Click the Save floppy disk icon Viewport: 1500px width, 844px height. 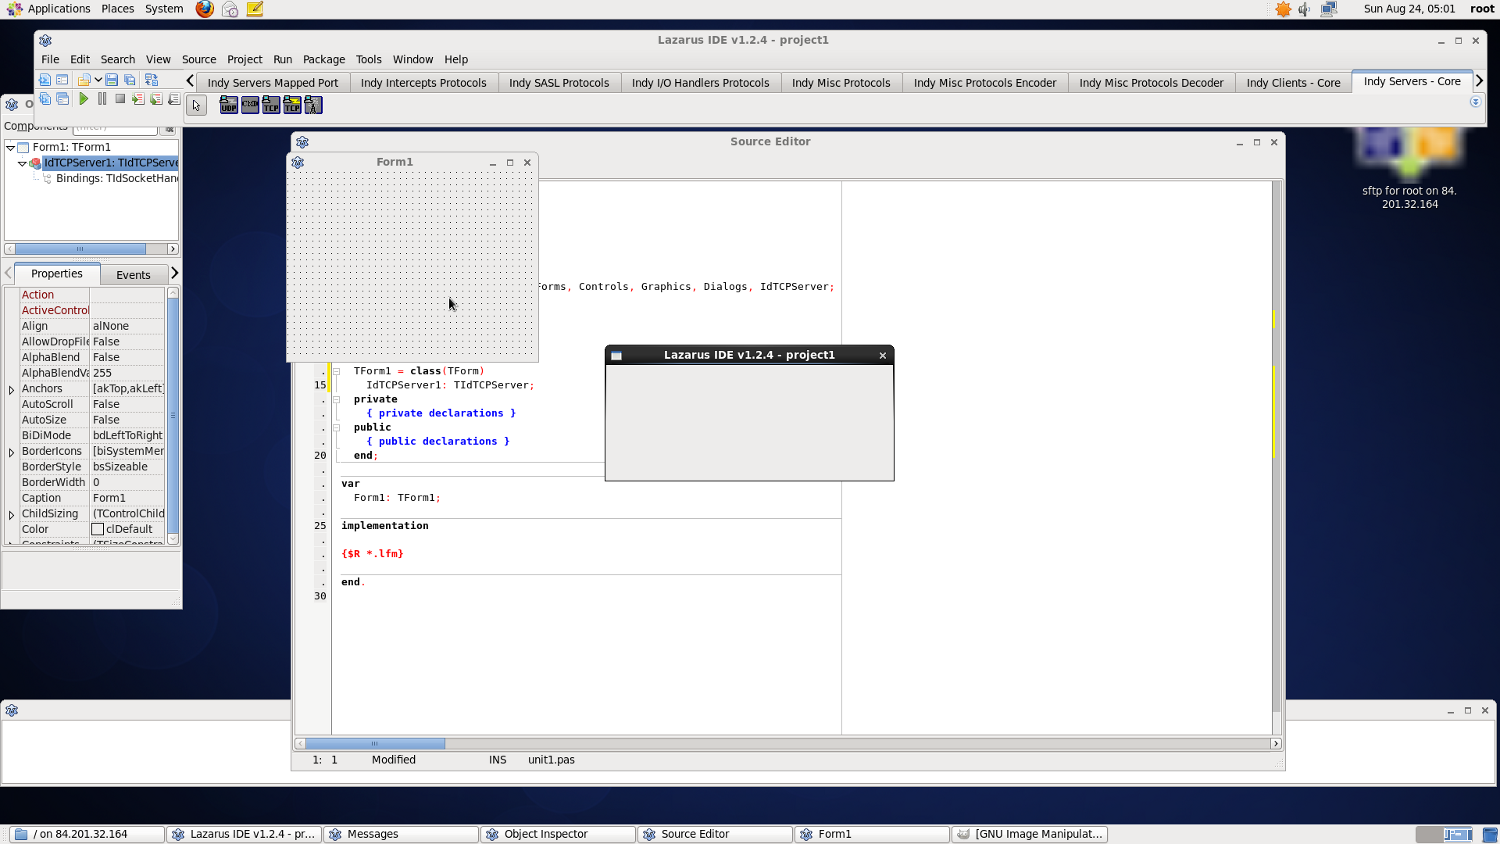pos(112,80)
